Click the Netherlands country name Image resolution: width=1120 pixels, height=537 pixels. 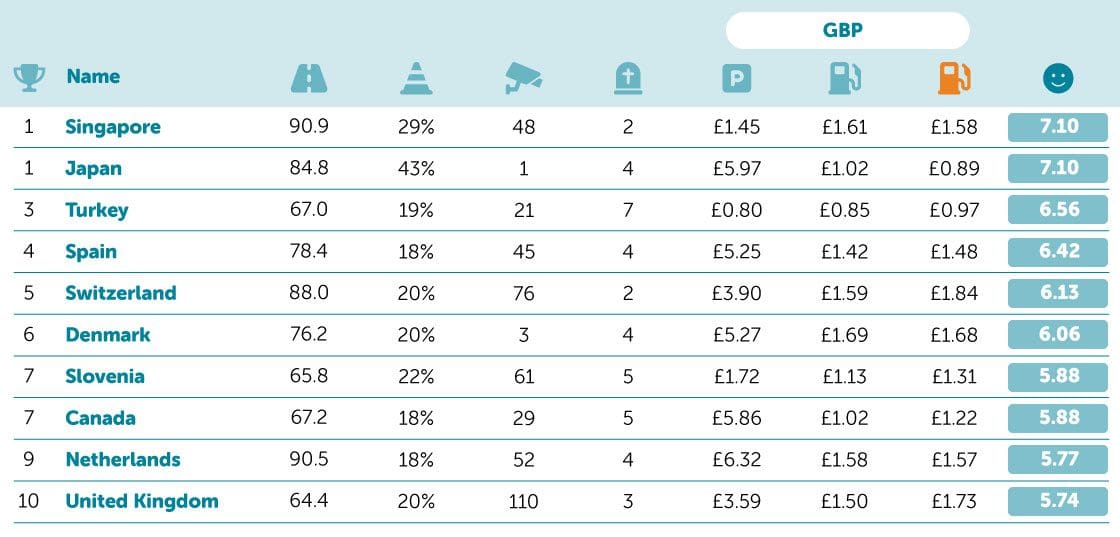click(x=123, y=460)
